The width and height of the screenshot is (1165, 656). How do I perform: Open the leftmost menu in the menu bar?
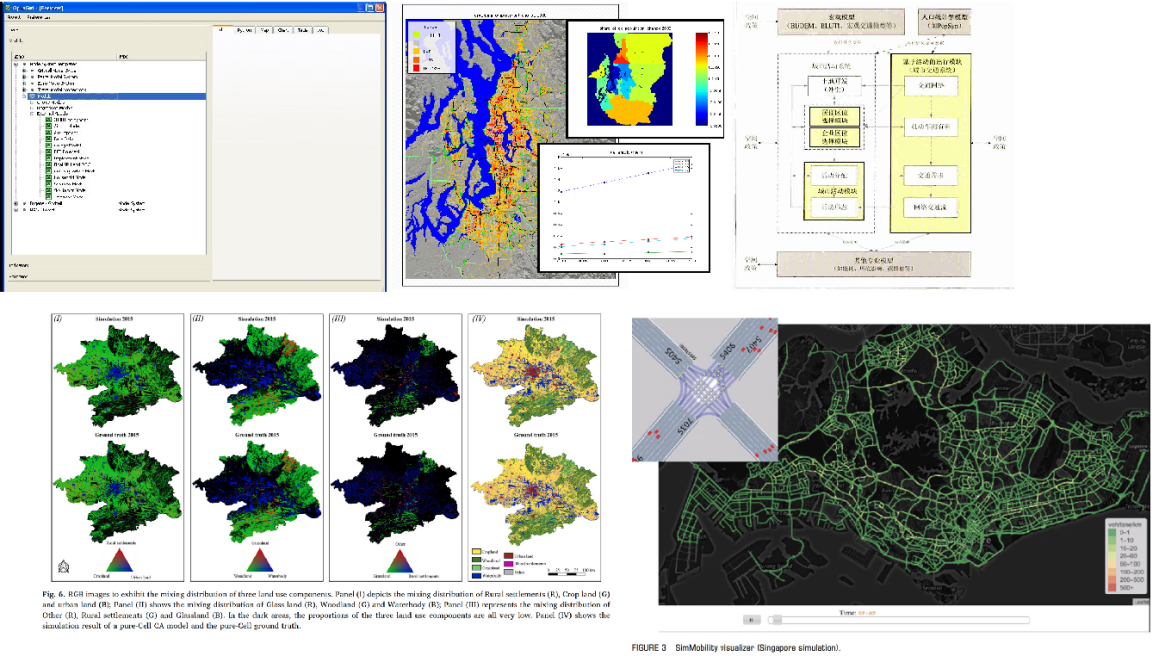[16, 17]
